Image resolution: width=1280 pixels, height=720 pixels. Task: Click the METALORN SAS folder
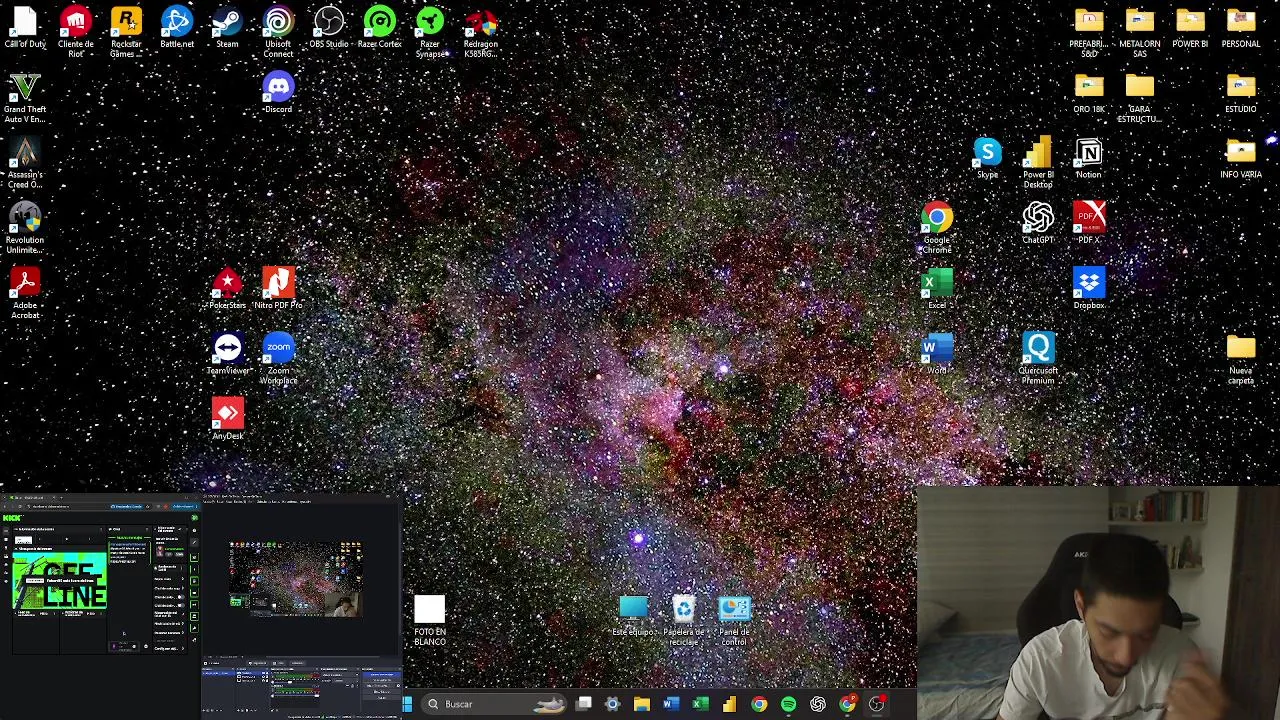[1140, 31]
